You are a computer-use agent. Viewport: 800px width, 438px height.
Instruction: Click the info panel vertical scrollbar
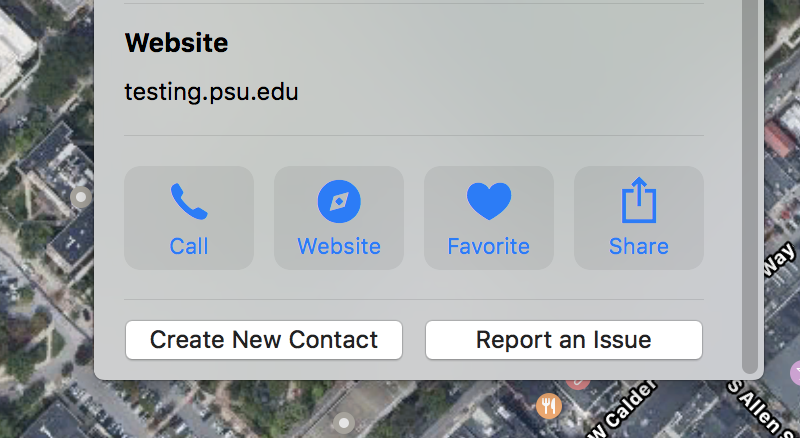(x=749, y=187)
